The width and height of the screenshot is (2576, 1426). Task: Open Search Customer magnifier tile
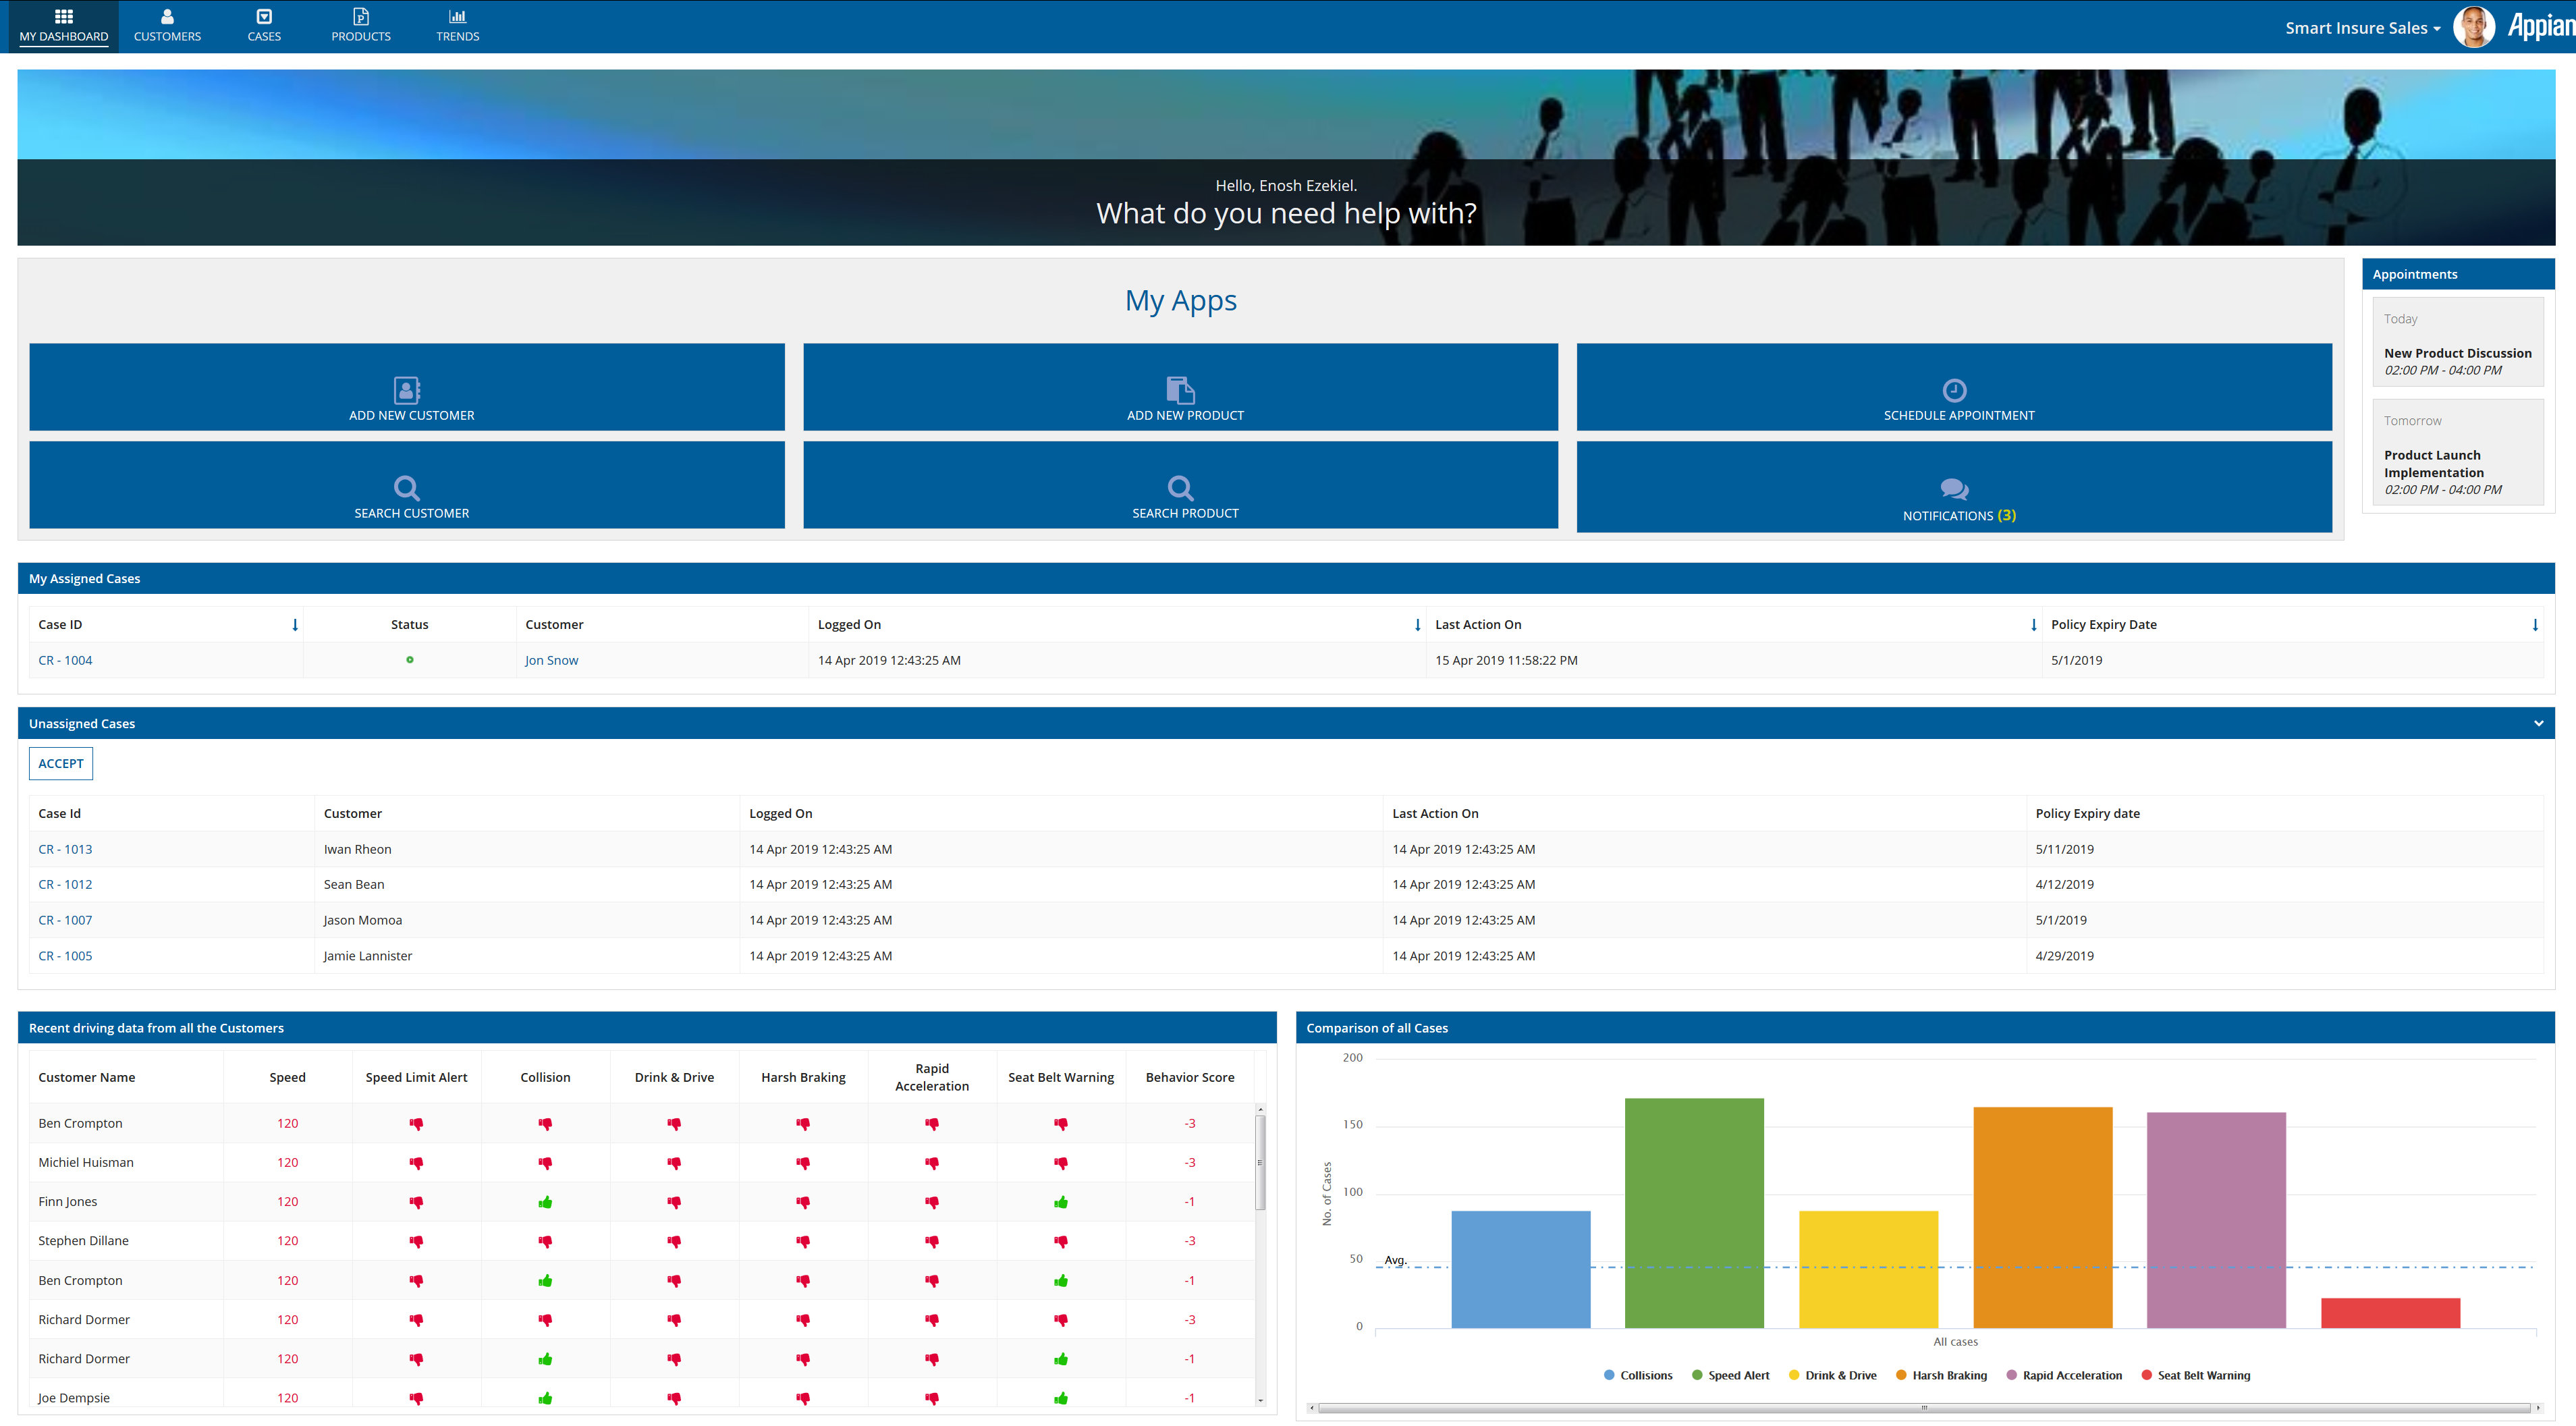point(406,487)
